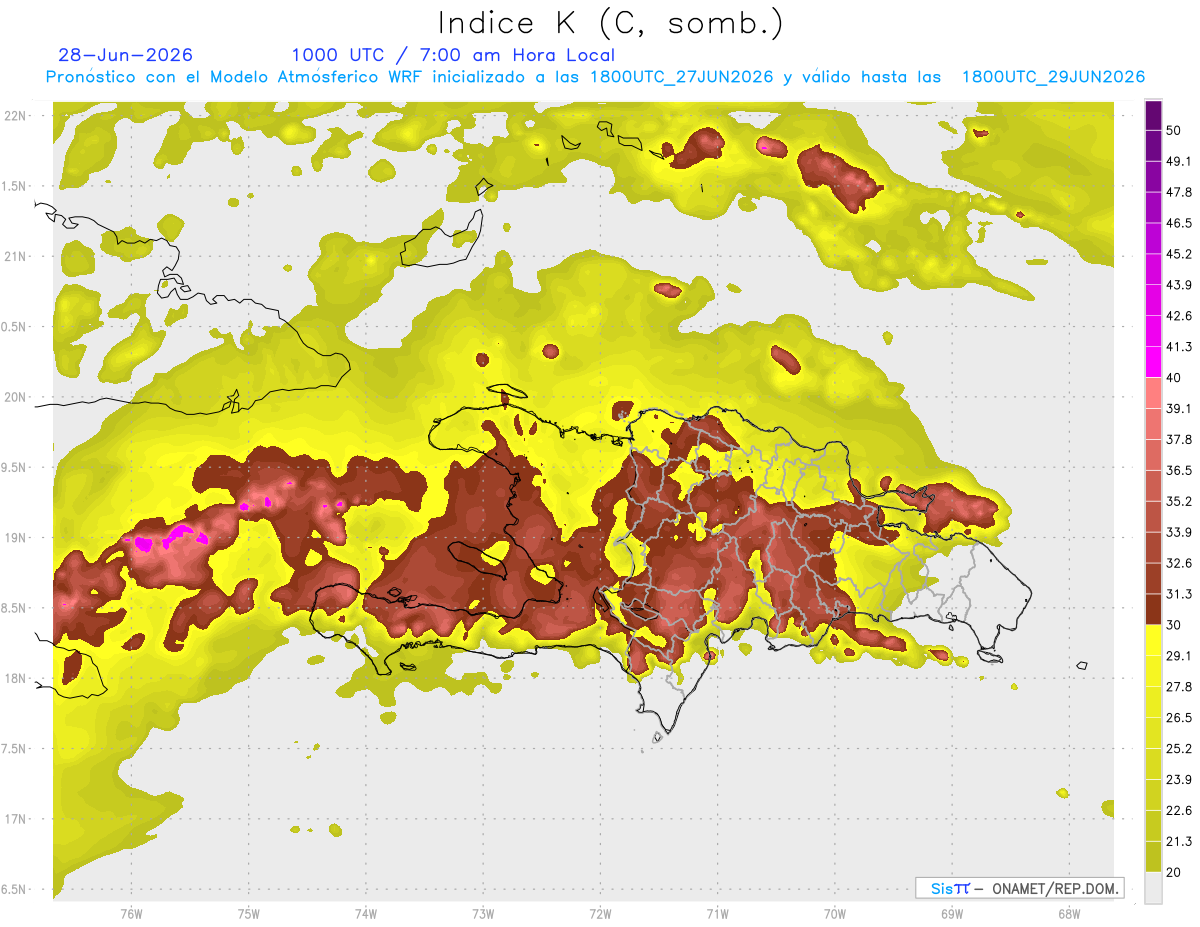Click the legend value '22.6'

coord(1179,811)
